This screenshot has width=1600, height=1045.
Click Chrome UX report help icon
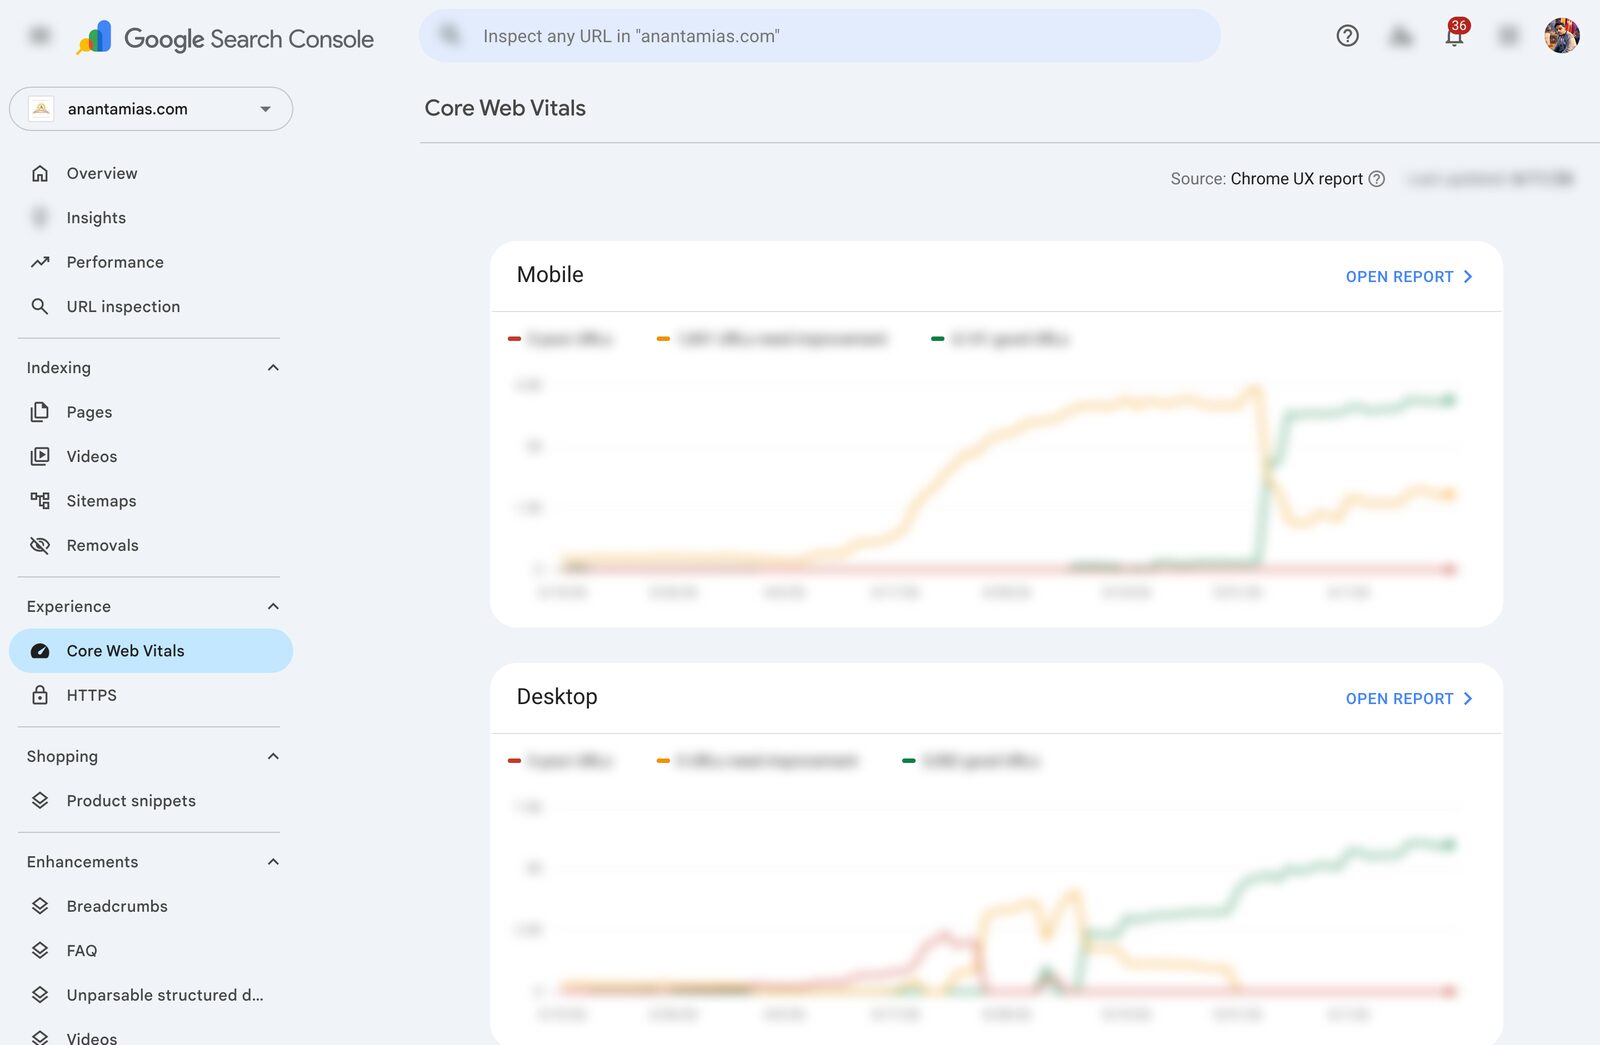(x=1377, y=179)
